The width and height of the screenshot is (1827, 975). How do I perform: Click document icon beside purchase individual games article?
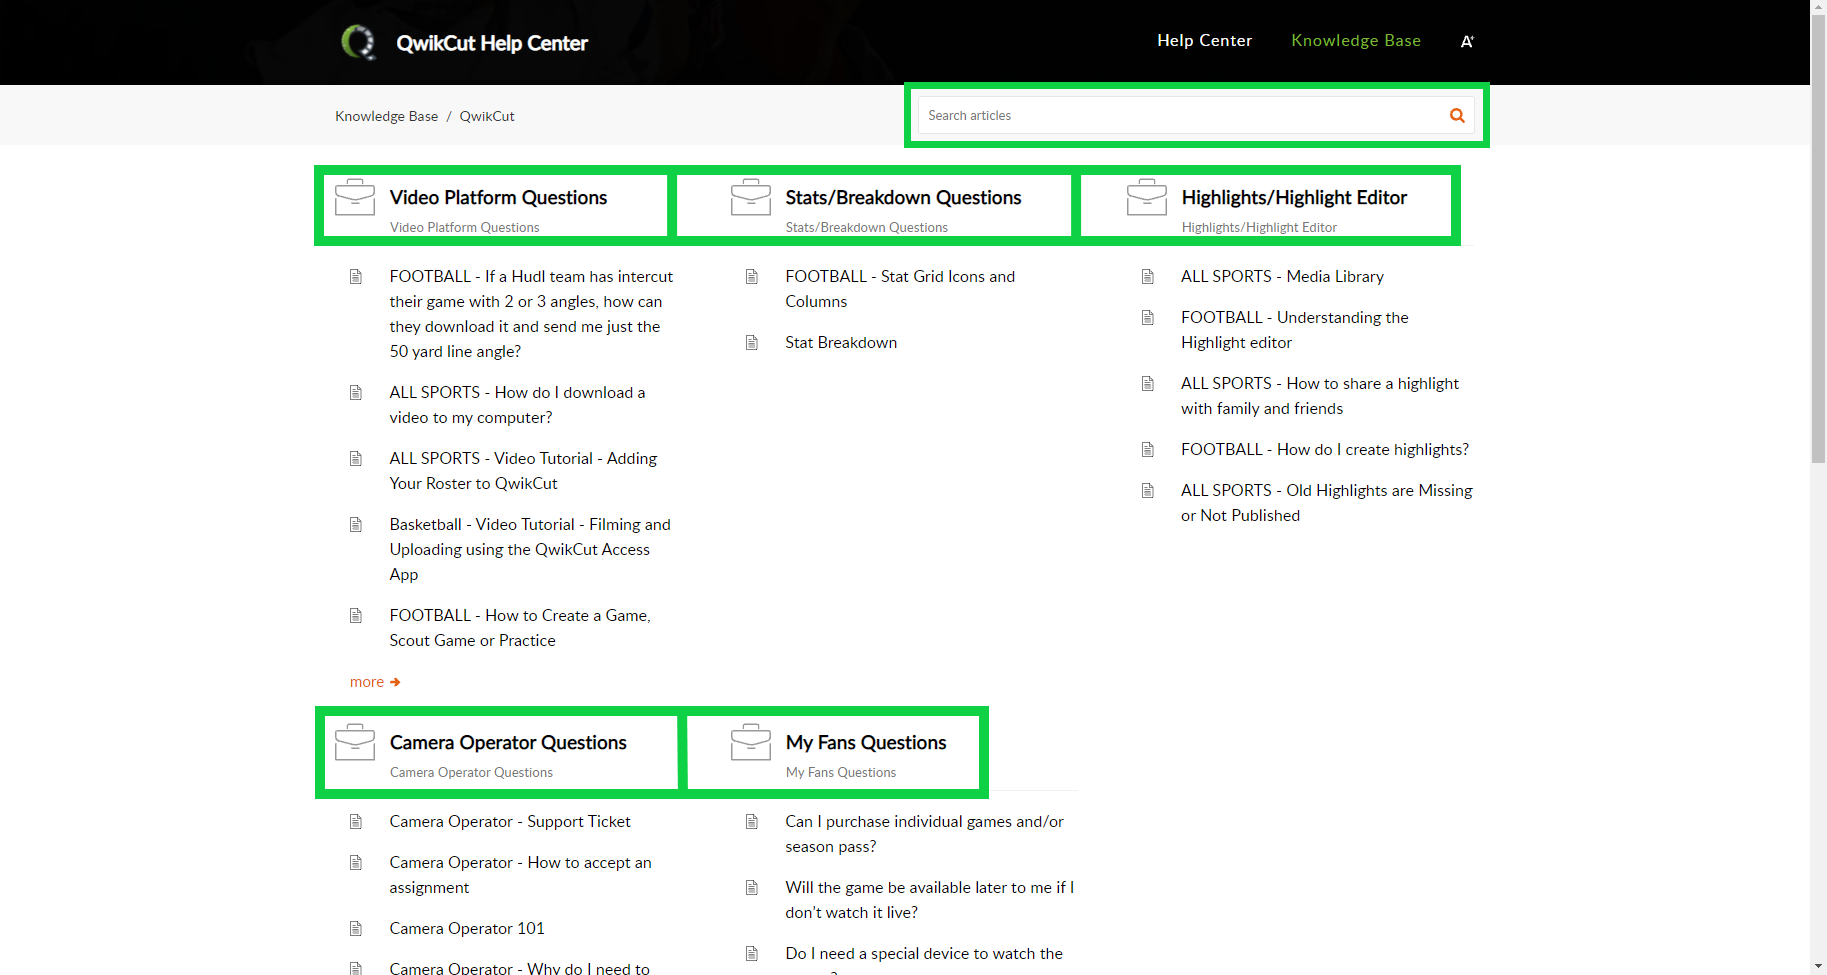click(752, 822)
